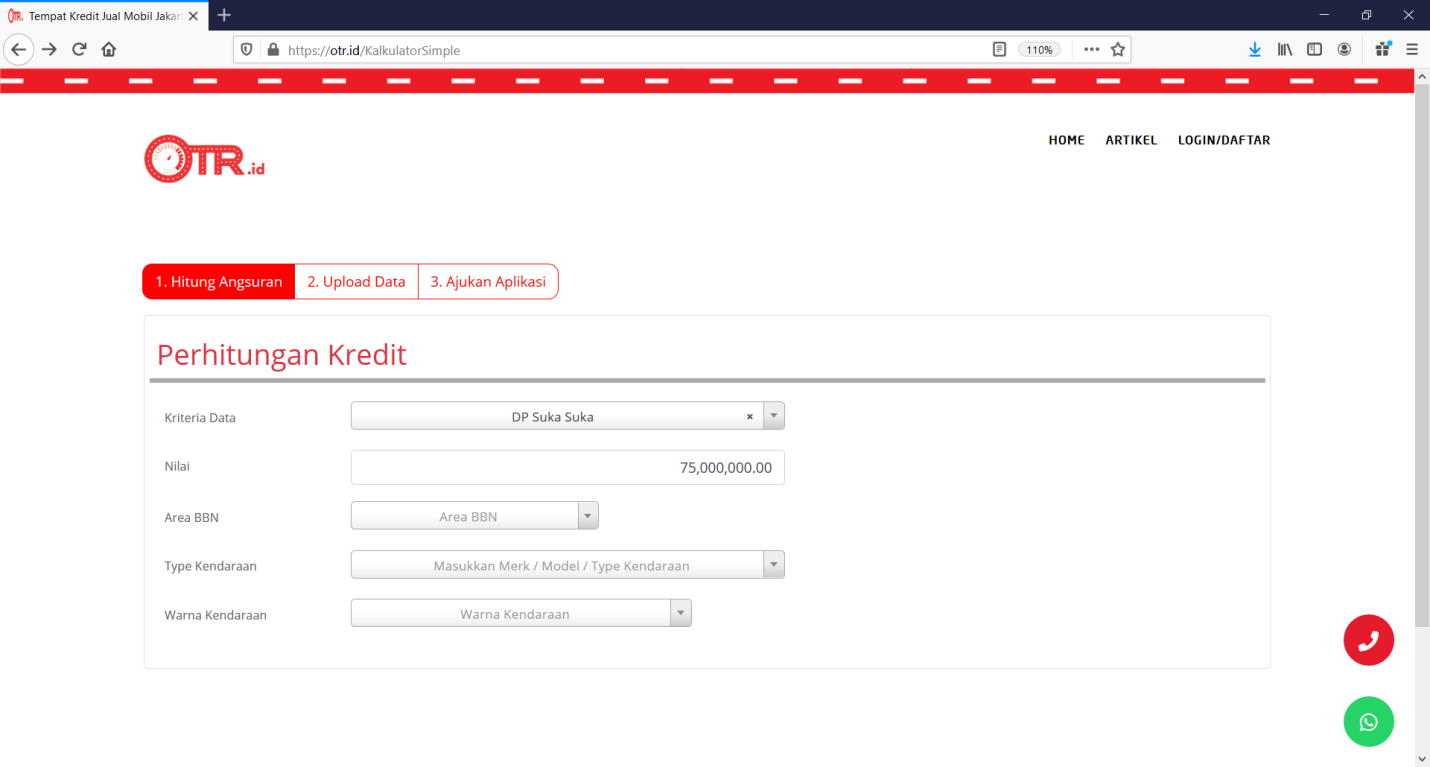Switch to the 2. Upload Data tab
The height and width of the screenshot is (767, 1430).
coord(356,282)
